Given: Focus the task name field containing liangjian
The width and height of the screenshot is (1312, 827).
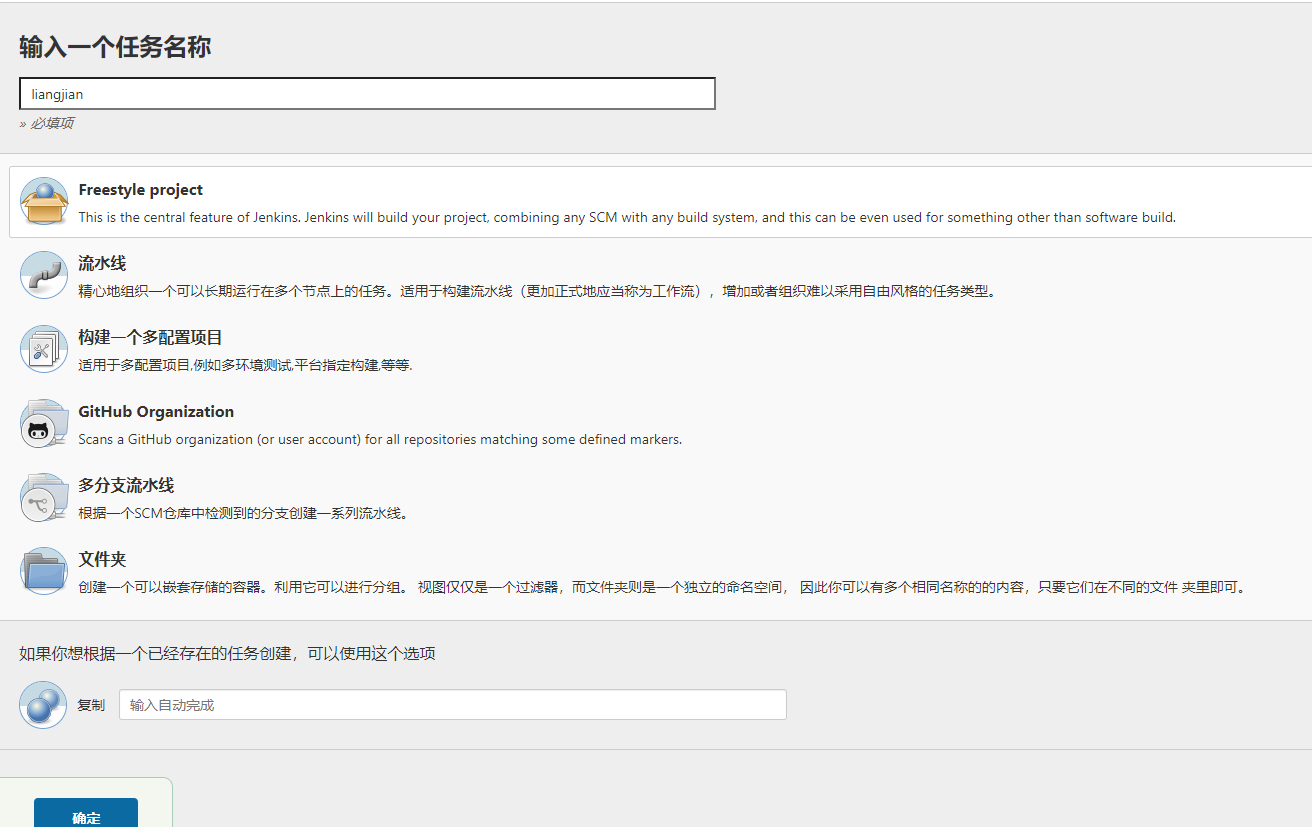Looking at the screenshot, I should (x=367, y=94).
